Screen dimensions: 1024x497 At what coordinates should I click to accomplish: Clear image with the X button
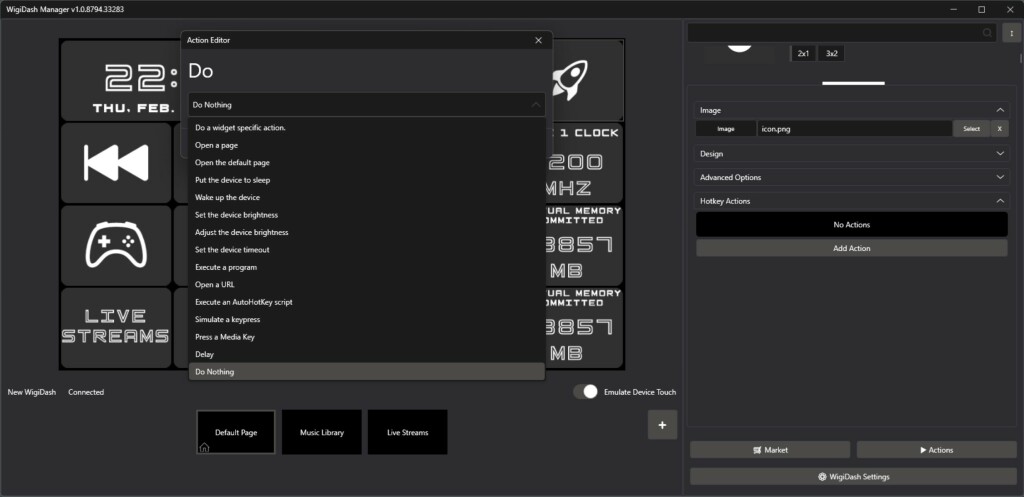(x=1000, y=129)
